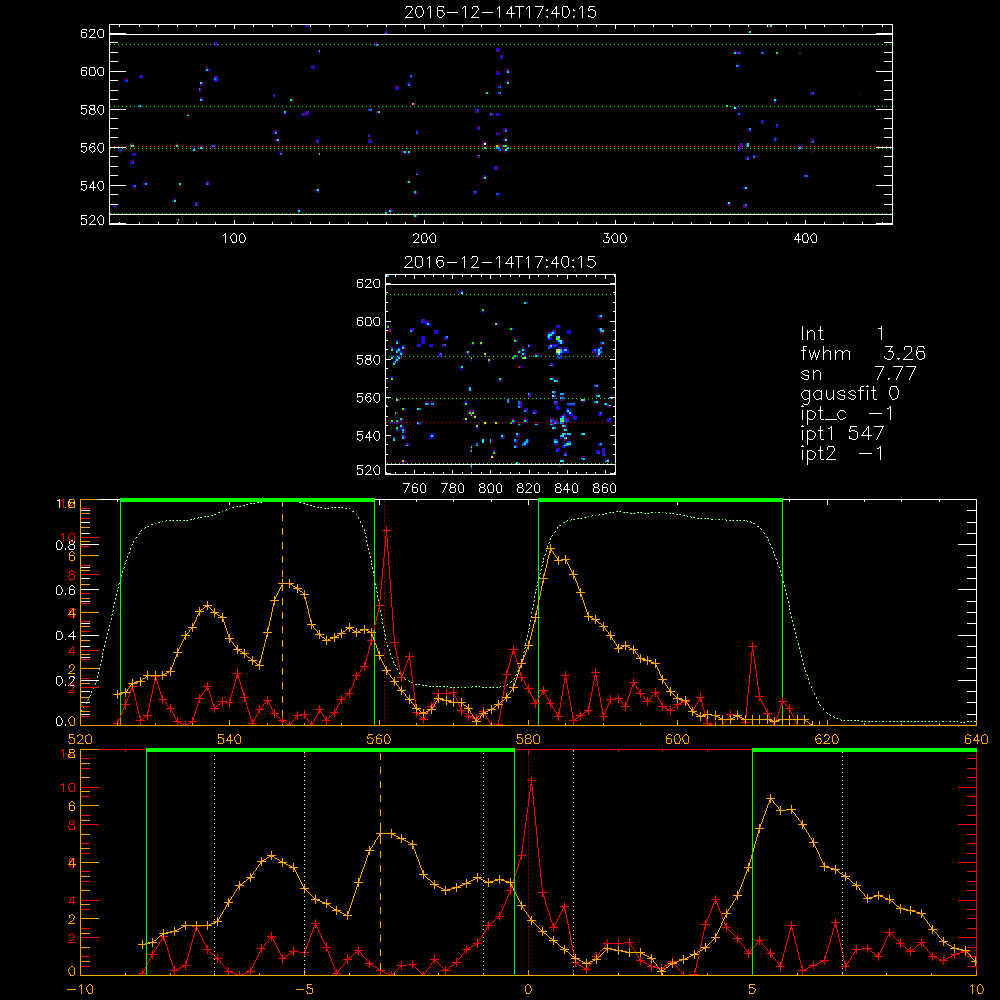The height and width of the screenshot is (1000, 1000).
Task: Click y-axis label 18 on the bottom plot
Action: point(68,754)
